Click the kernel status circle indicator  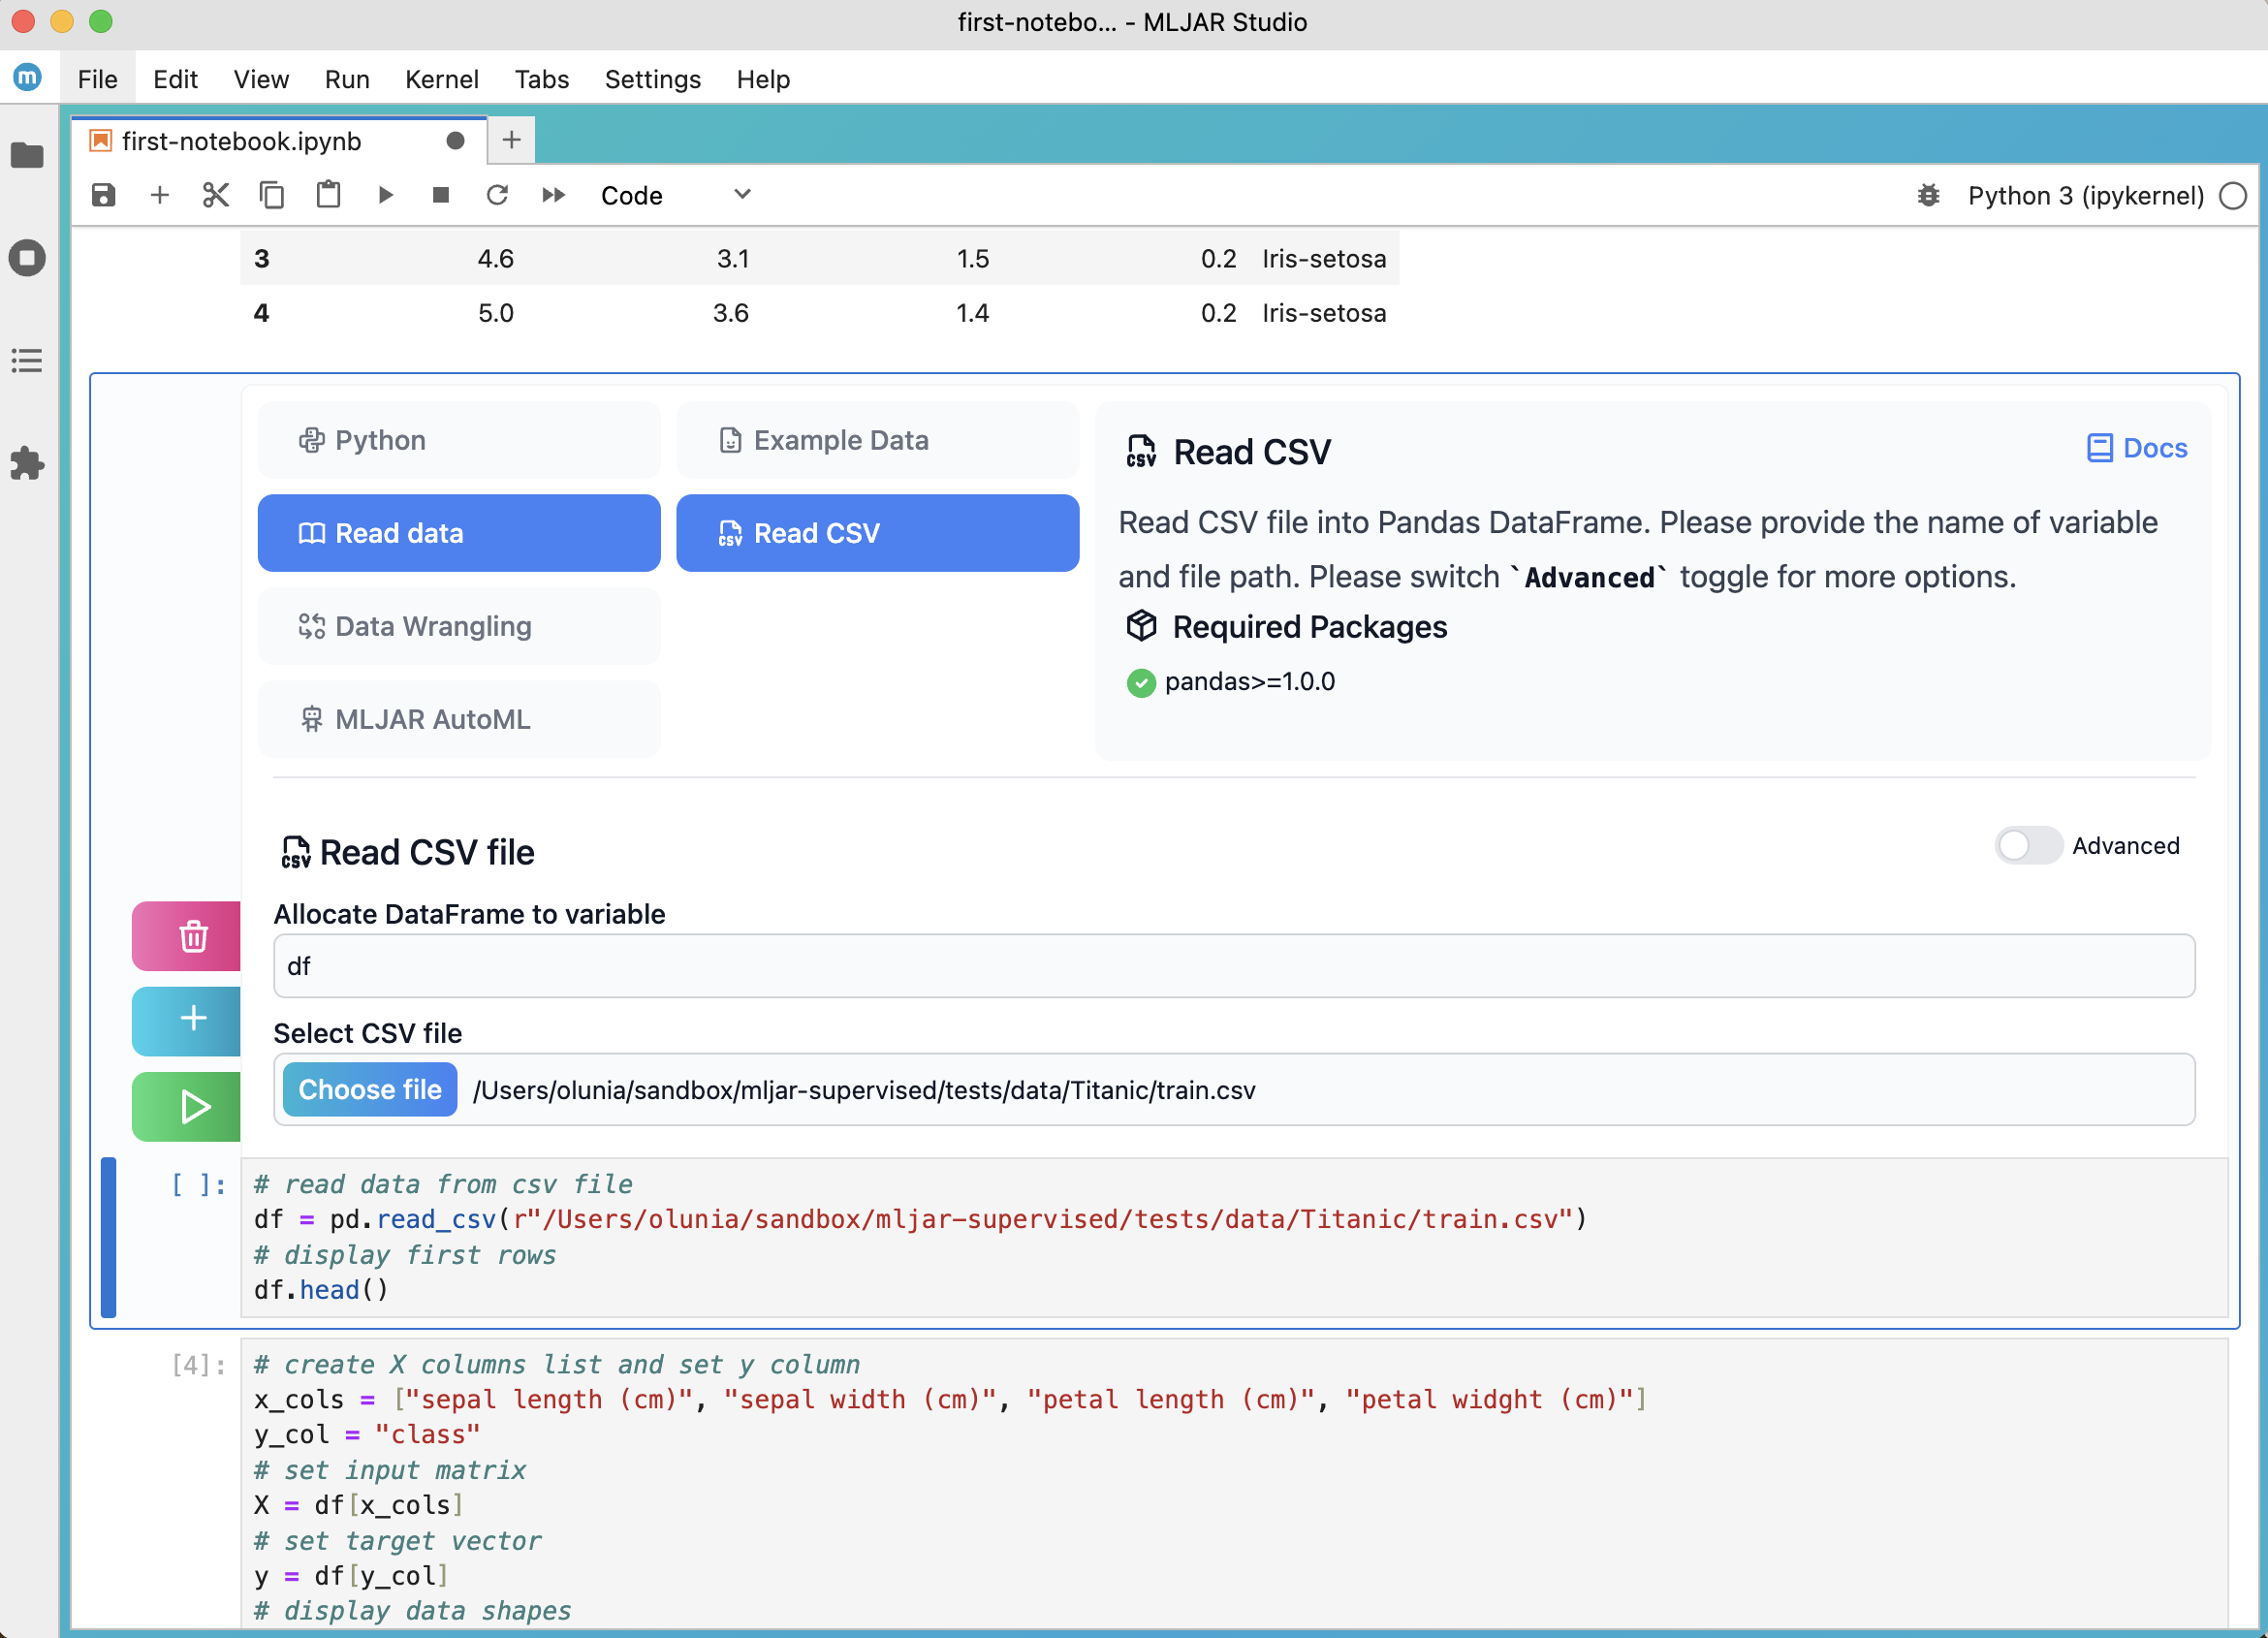click(x=2233, y=196)
